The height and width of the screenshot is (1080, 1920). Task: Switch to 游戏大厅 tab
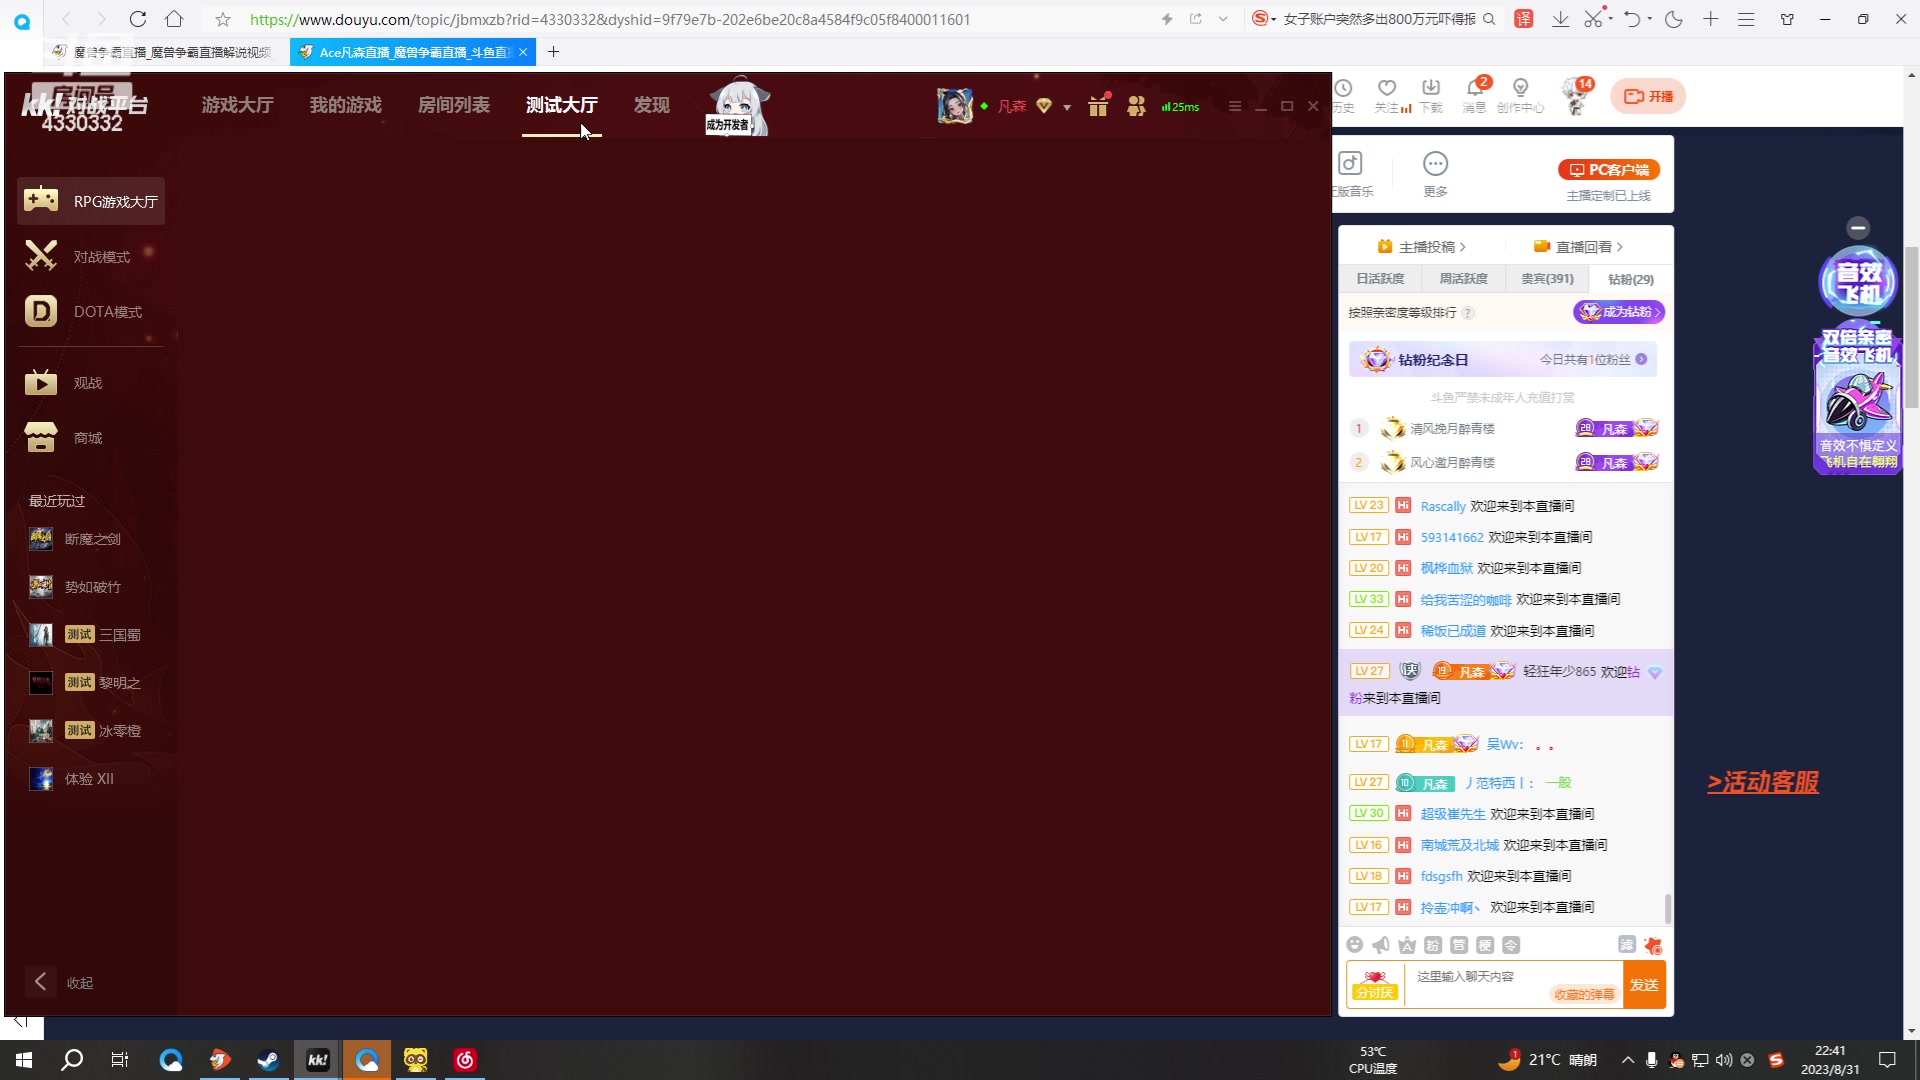pyautogui.click(x=237, y=105)
